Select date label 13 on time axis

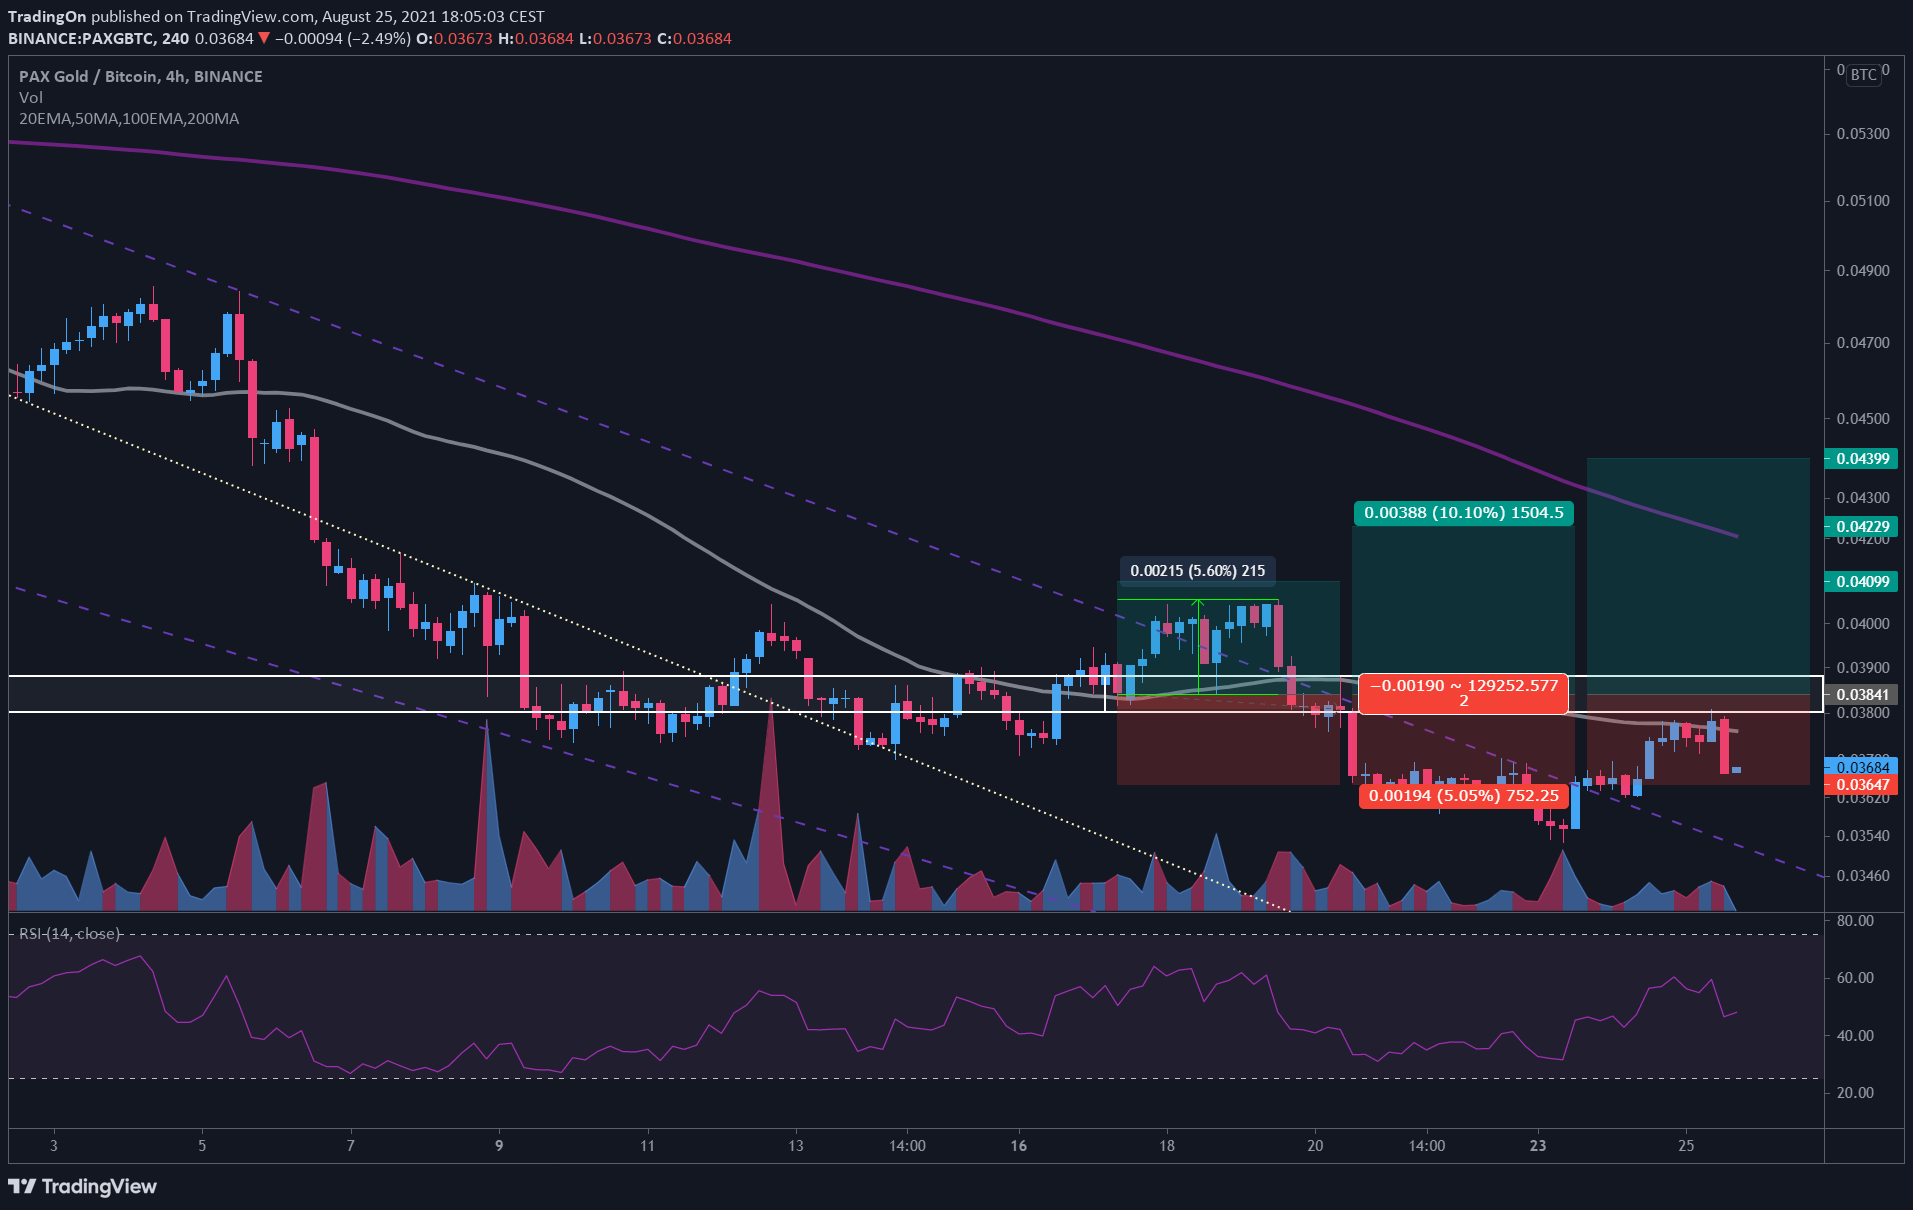click(x=795, y=1146)
